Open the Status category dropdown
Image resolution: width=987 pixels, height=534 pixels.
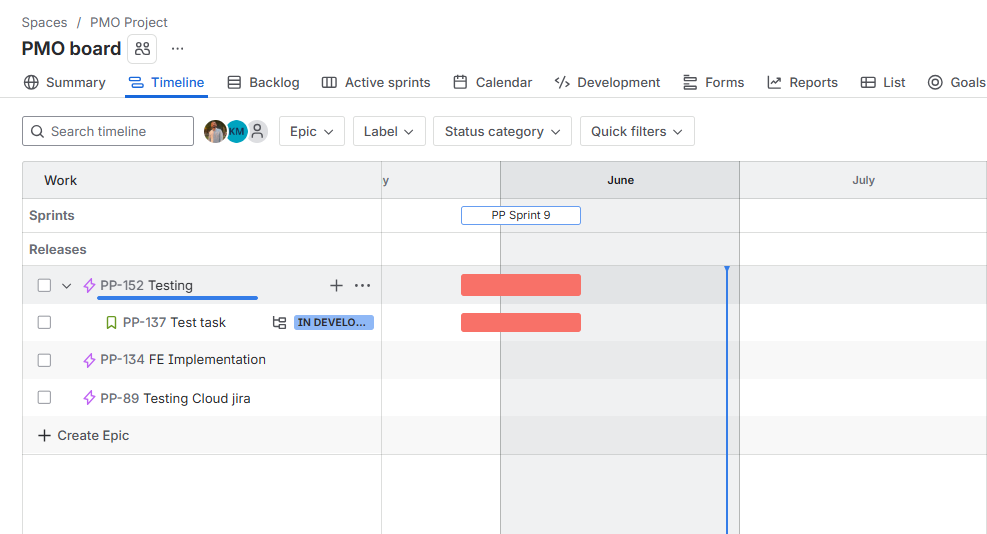click(x=502, y=131)
